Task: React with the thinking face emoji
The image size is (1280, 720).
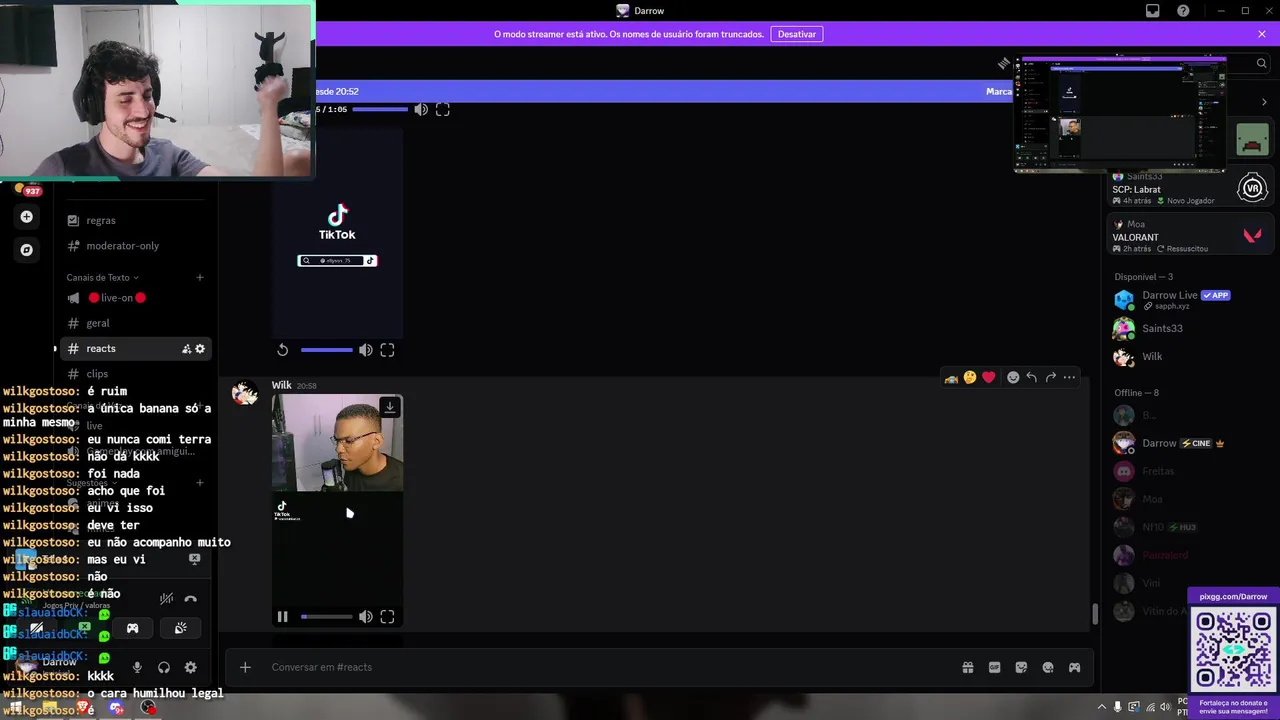Action: click(970, 378)
